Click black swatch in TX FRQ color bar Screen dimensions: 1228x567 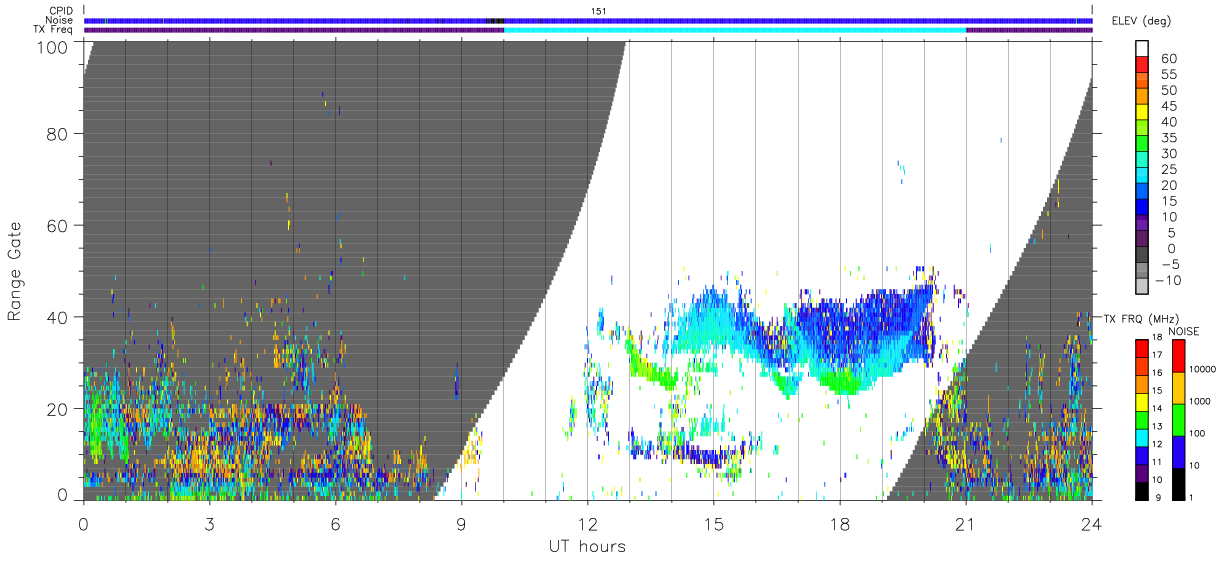[1140, 491]
